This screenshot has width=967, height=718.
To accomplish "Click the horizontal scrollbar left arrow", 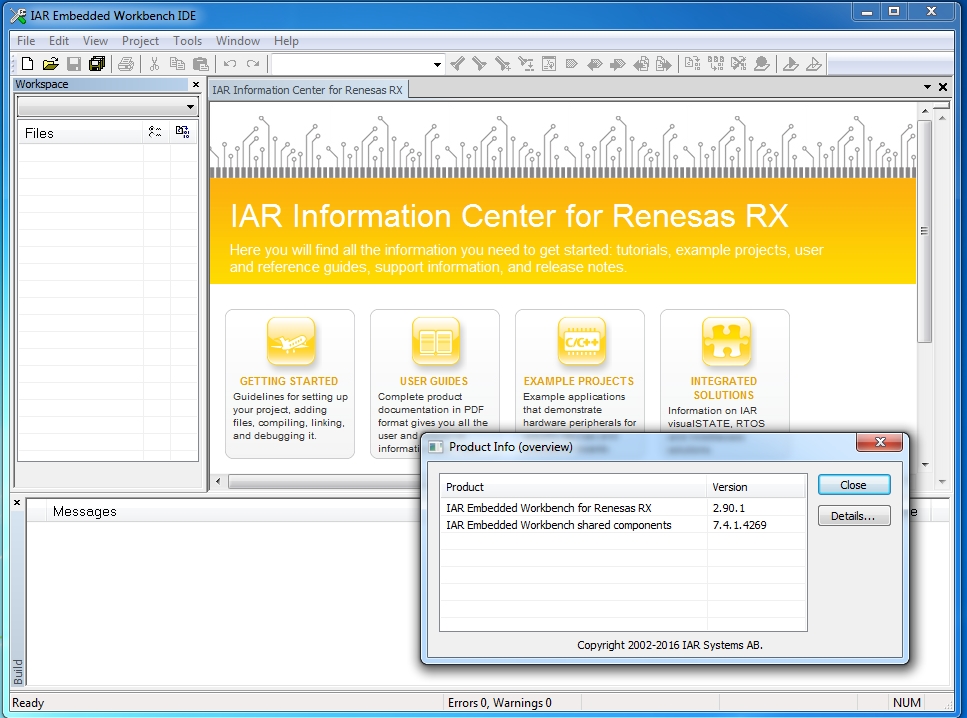I will (218, 481).
